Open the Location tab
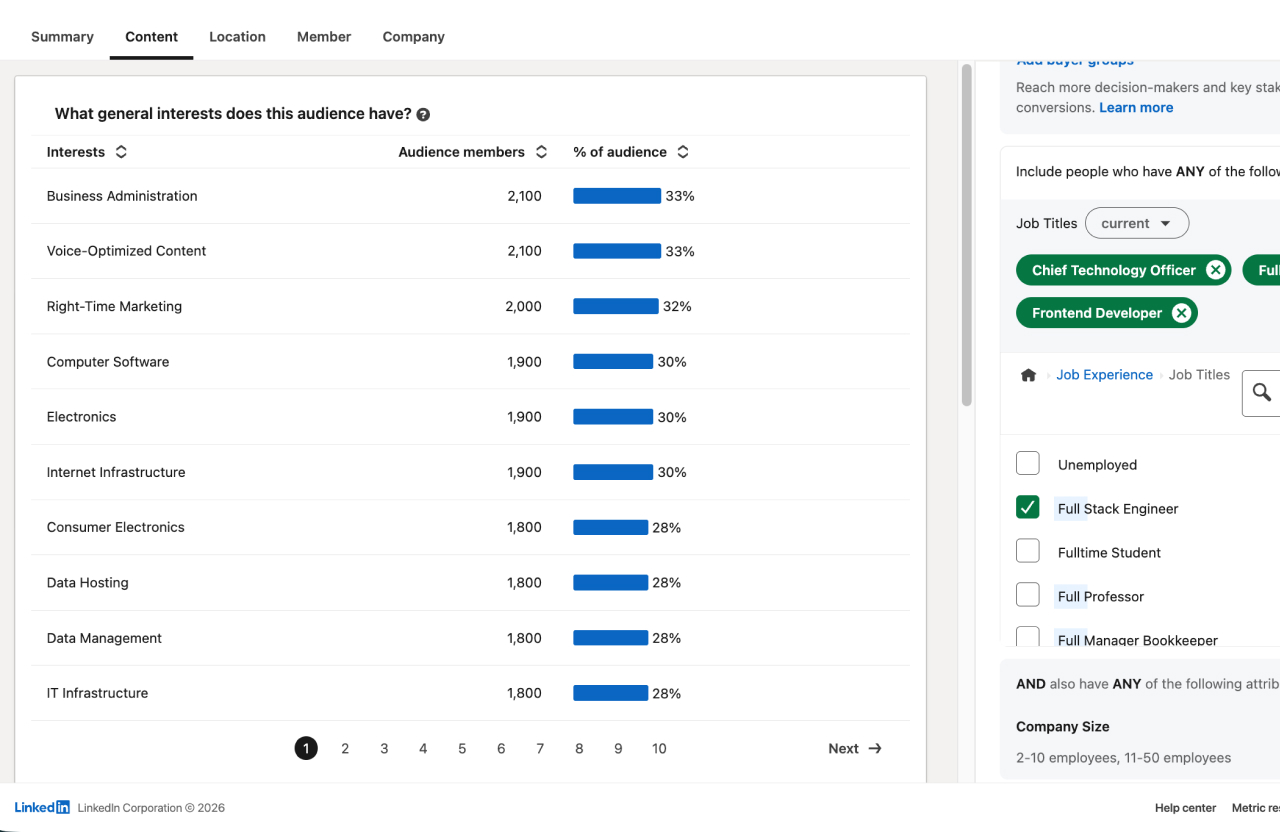 (237, 37)
